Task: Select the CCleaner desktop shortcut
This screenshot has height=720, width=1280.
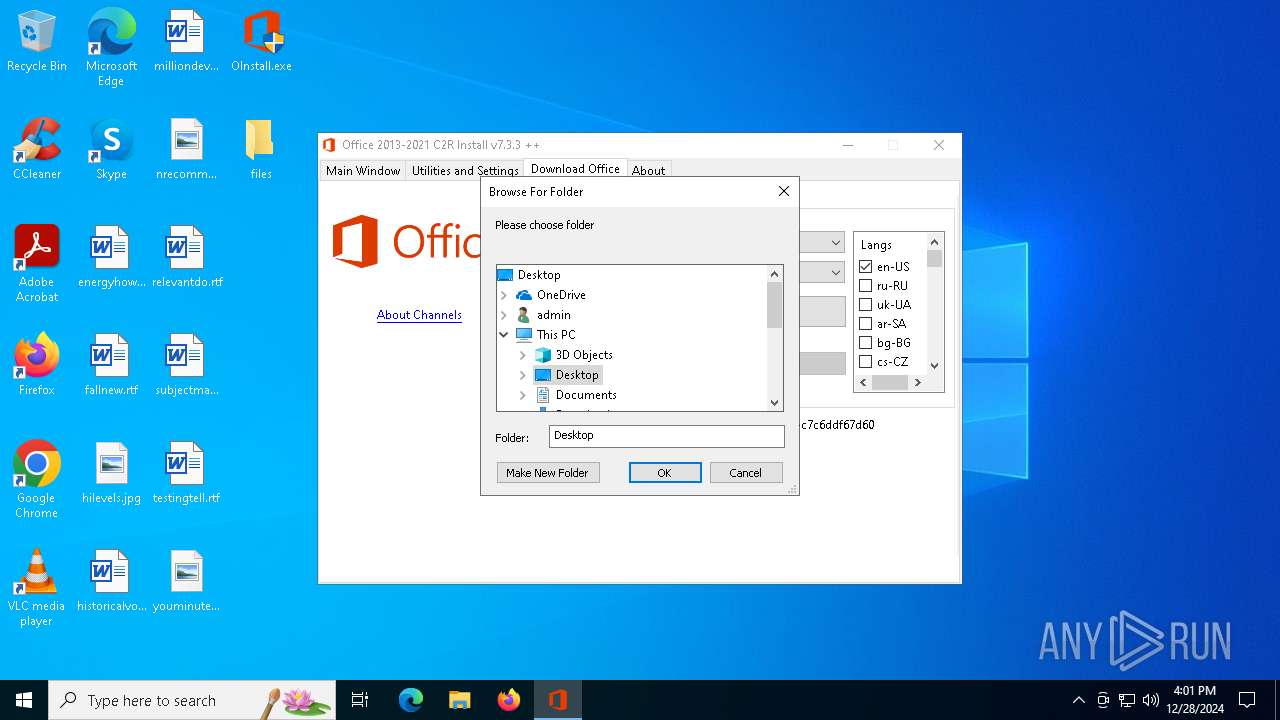Action: 37,150
